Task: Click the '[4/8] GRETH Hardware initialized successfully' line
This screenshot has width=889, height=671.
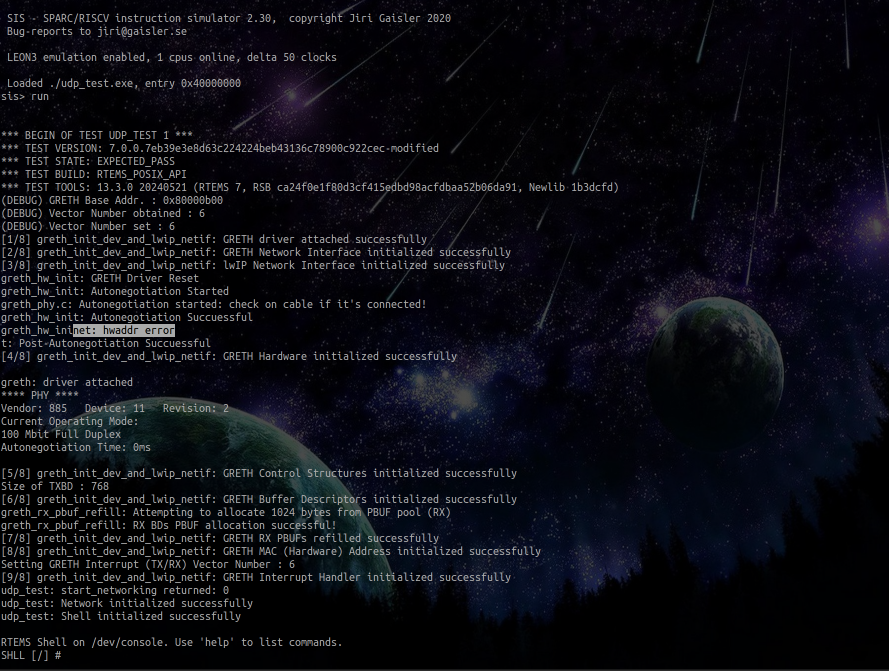Action: (x=229, y=357)
